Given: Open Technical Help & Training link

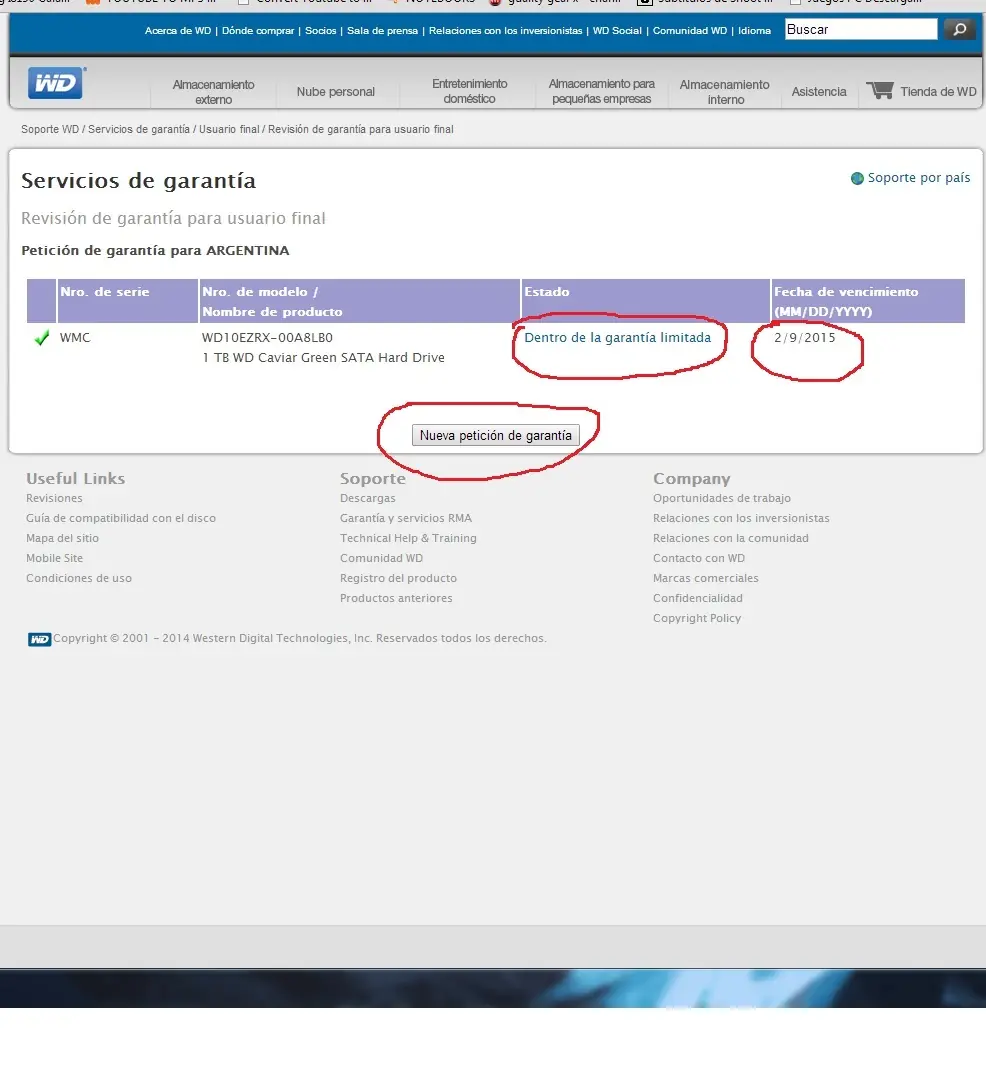Looking at the screenshot, I should pyautogui.click(x=408, y=538).
